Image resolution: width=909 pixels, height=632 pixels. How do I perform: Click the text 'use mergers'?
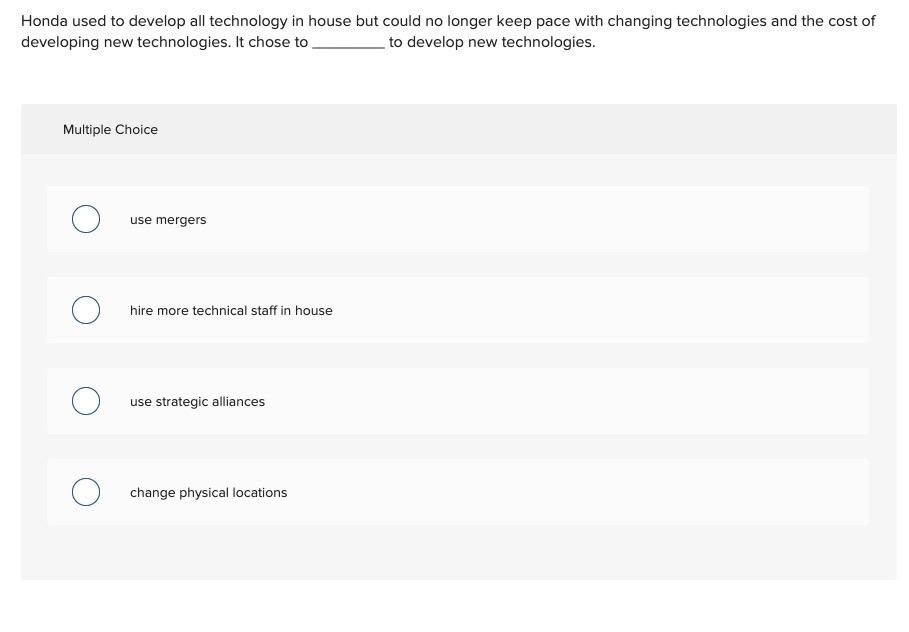[168, 219]
